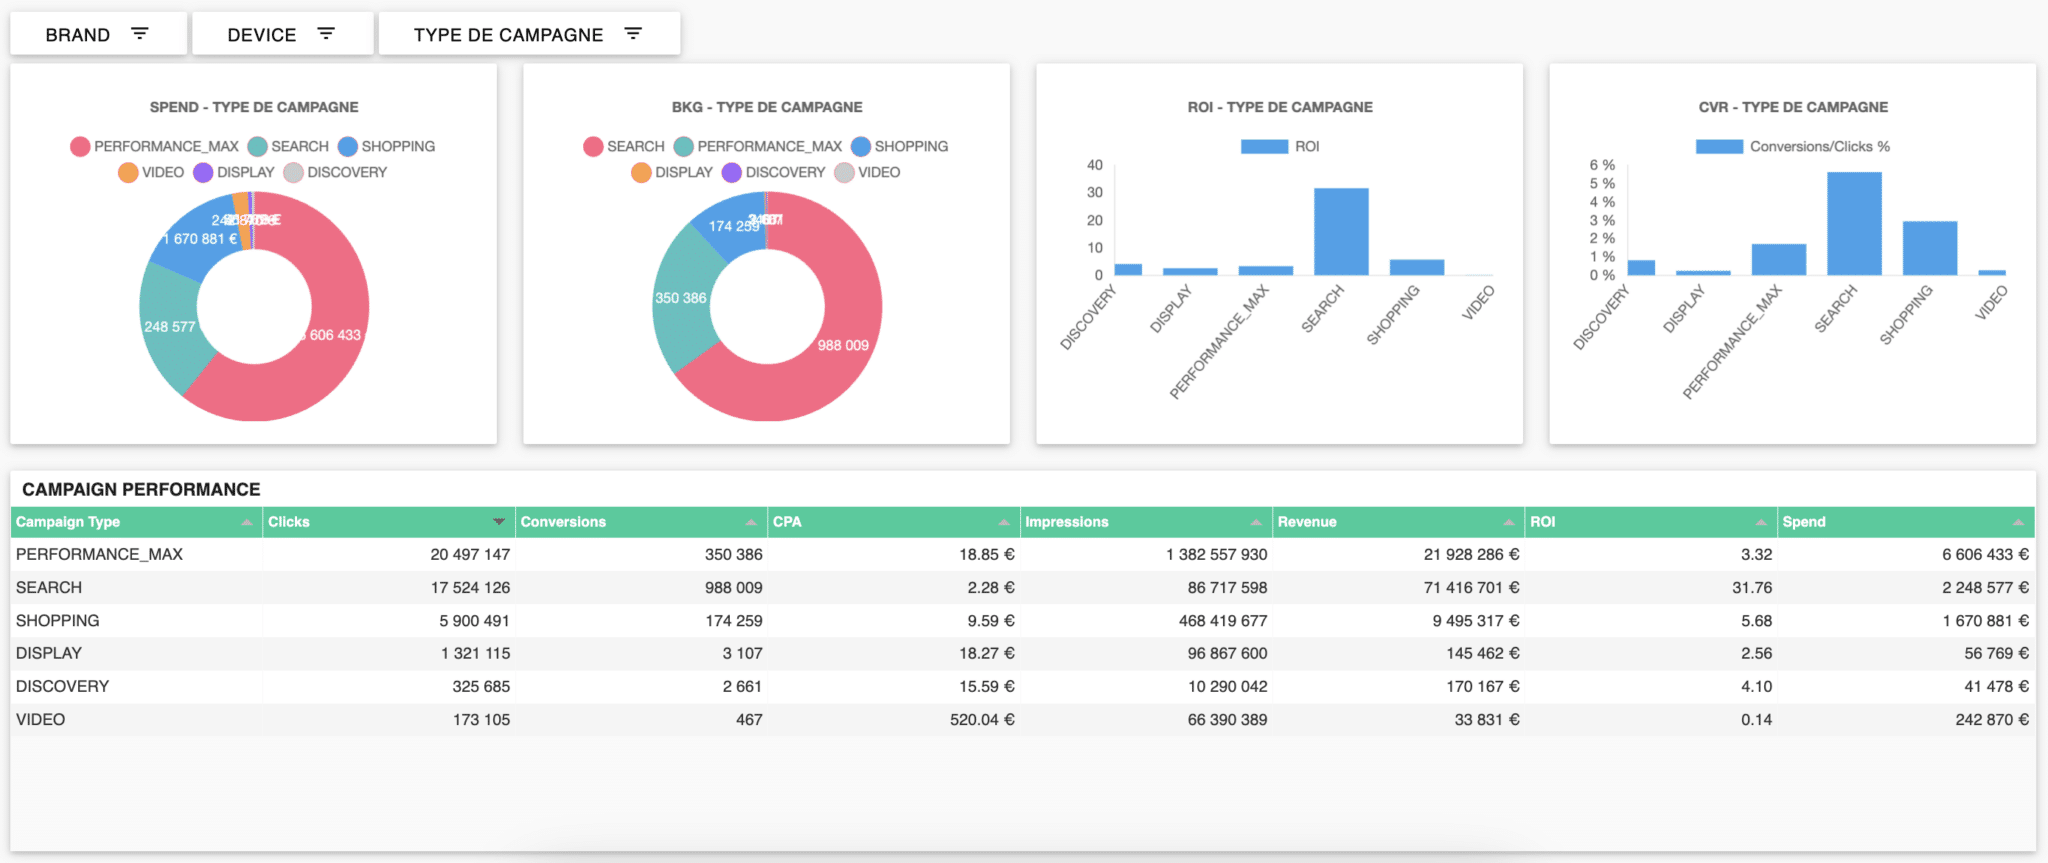This screenshot has width=2048, height=863.
Task: Select the DISPLAY table row label
Action: point(49,653)
